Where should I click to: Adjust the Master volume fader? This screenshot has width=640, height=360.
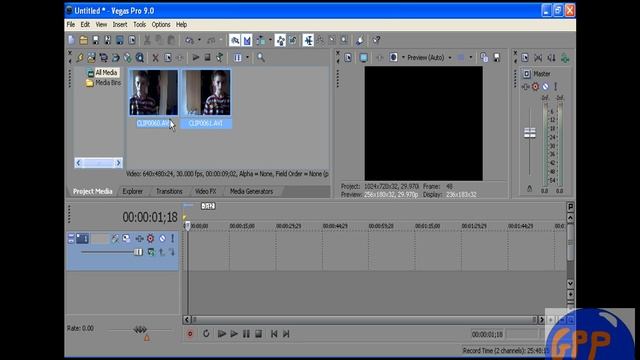pos(530,133)
